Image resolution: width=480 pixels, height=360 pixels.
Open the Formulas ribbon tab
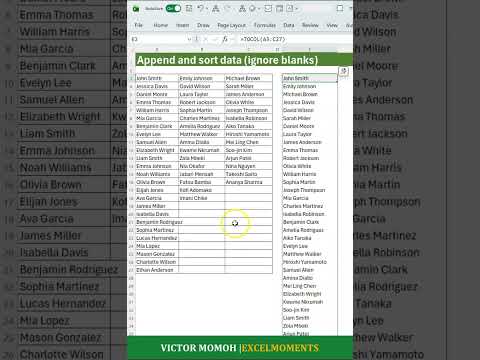[x=265, y=25]
